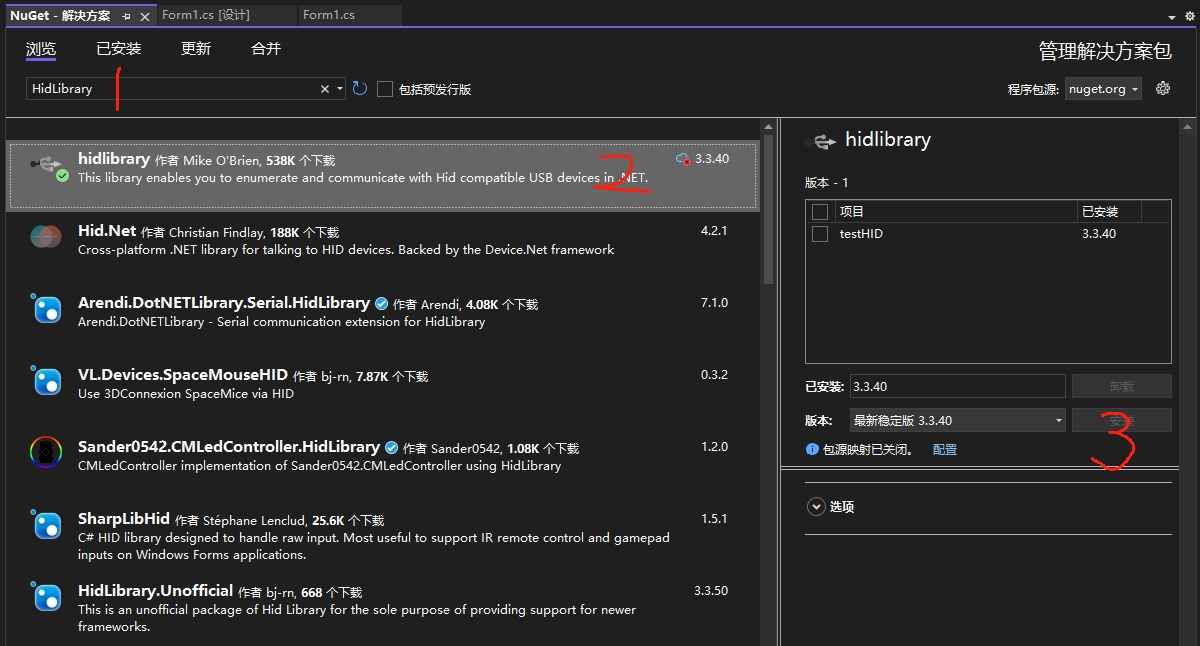The image size is (1200, 646).
Task: Select the SharpLibHid package row
Action: pos(383,535)
